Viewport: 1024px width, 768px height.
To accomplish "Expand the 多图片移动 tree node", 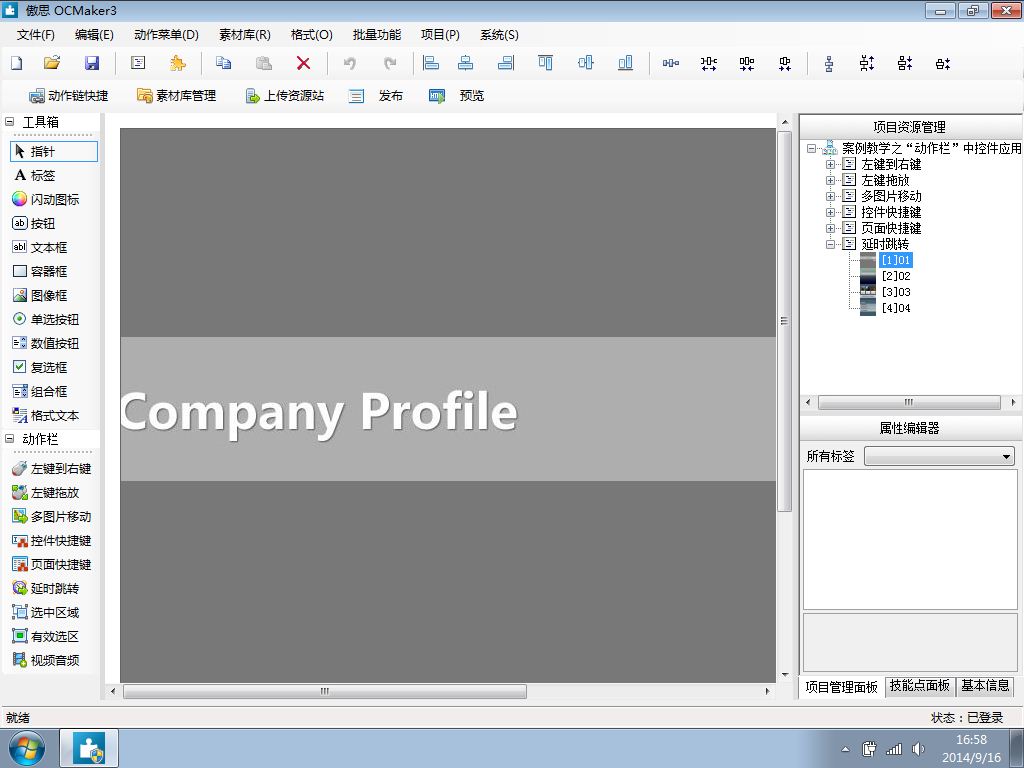I will (x=830, y=196).
